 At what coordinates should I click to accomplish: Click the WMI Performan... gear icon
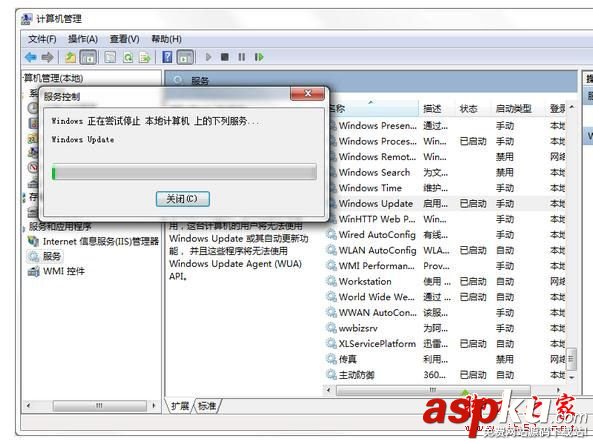click(x=332, y=265)
